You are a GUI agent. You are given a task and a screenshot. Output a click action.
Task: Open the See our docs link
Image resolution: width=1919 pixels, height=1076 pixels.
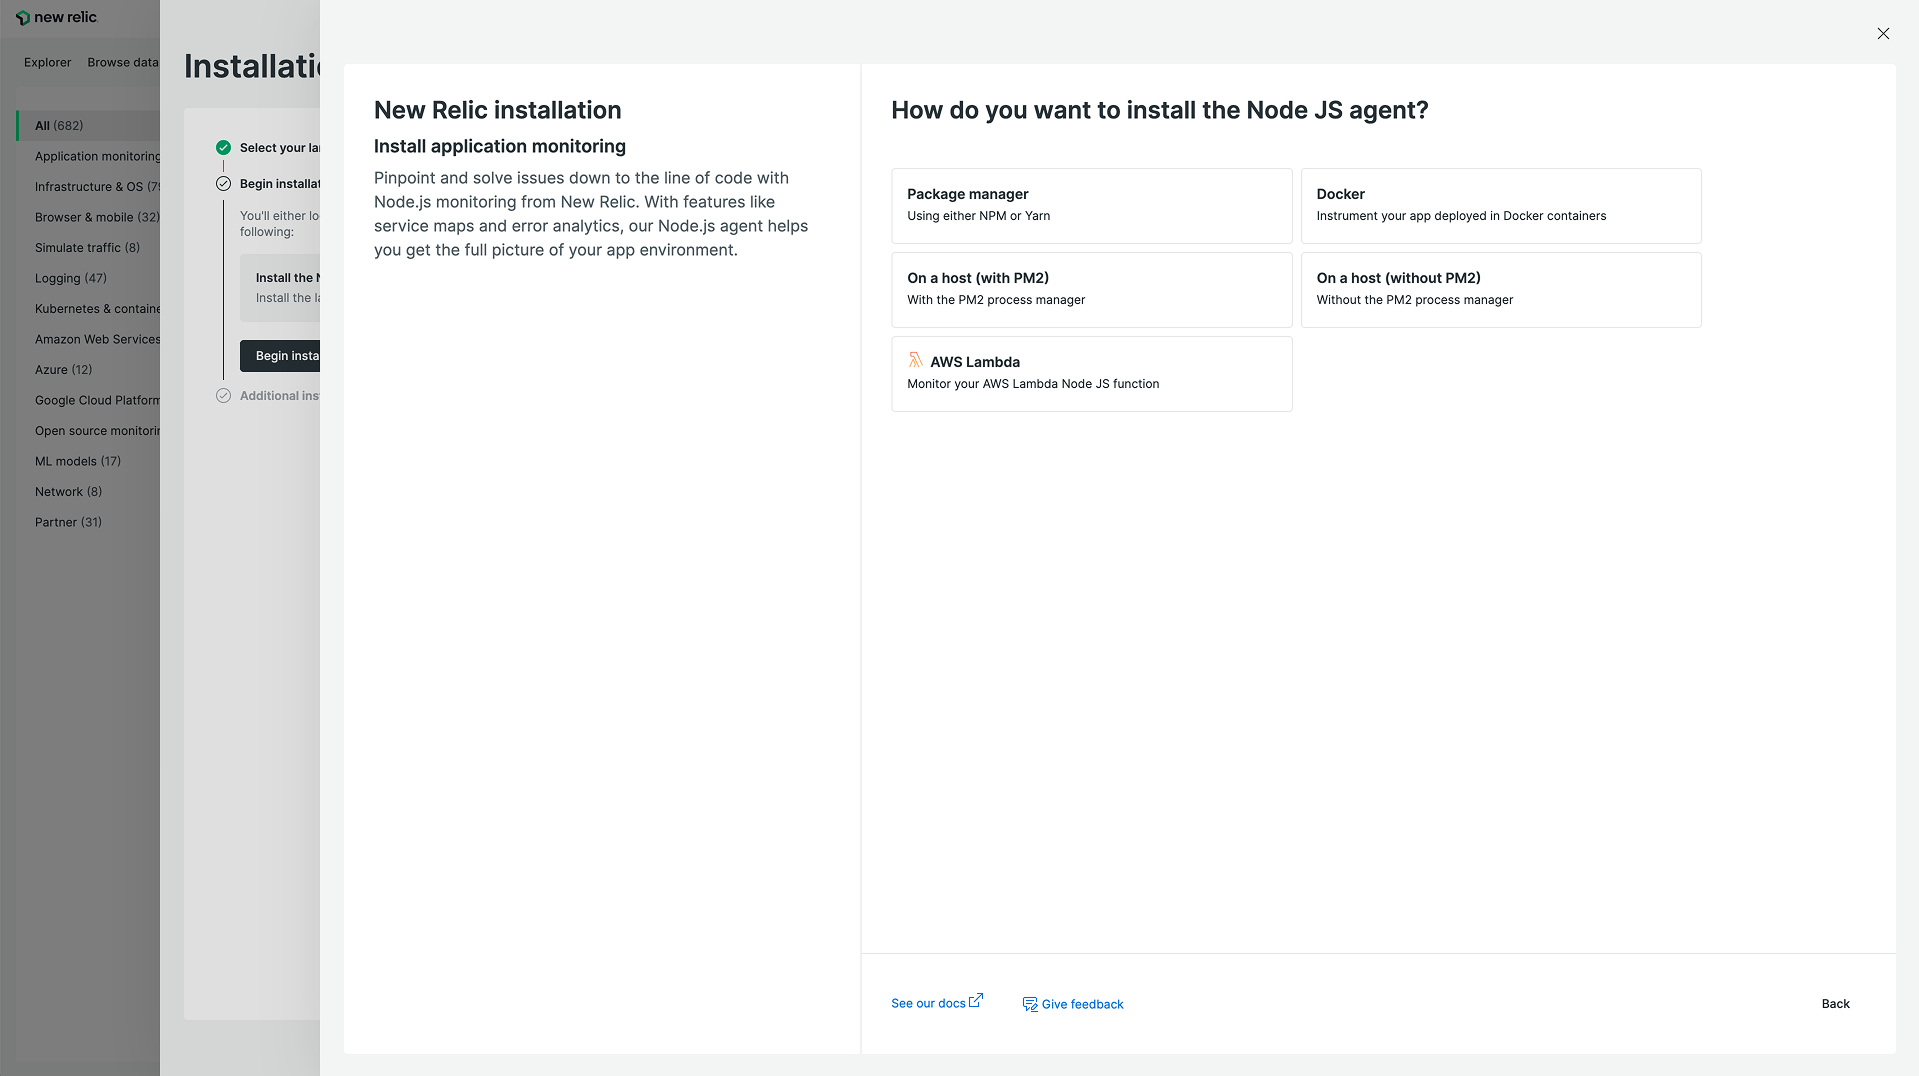(928, 1003)
